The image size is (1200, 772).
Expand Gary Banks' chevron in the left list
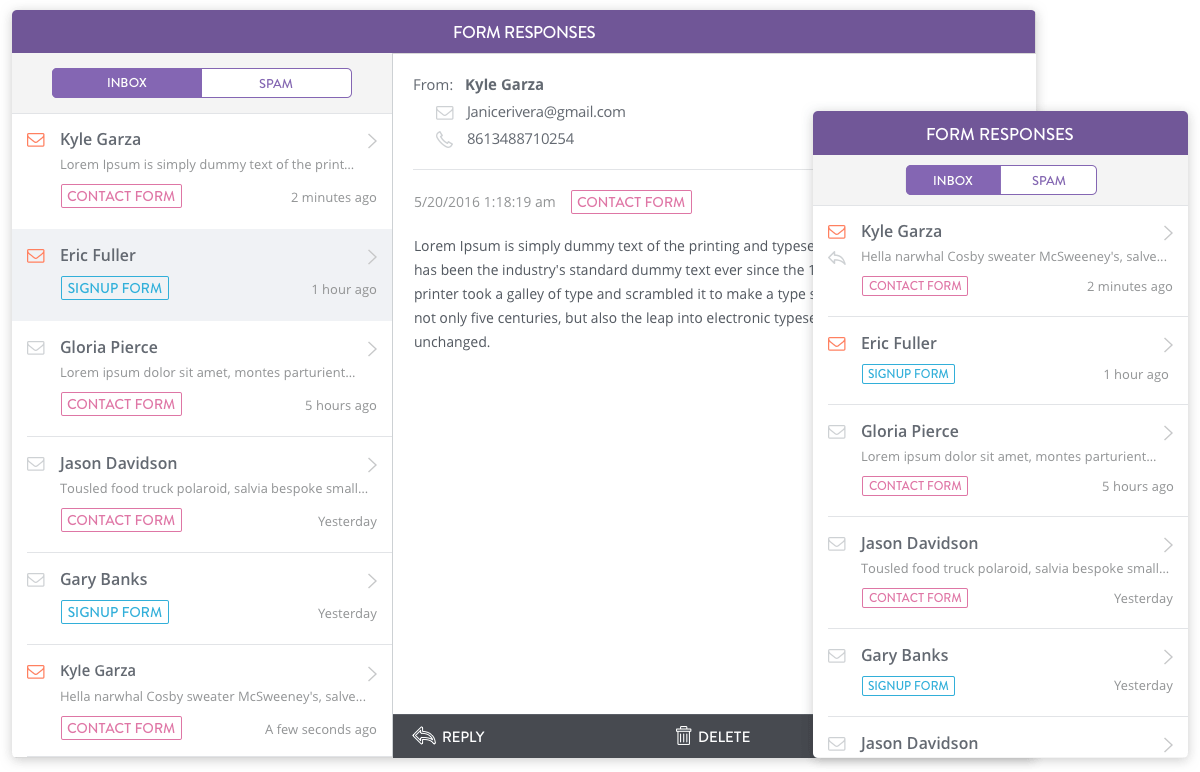point(372,581)
